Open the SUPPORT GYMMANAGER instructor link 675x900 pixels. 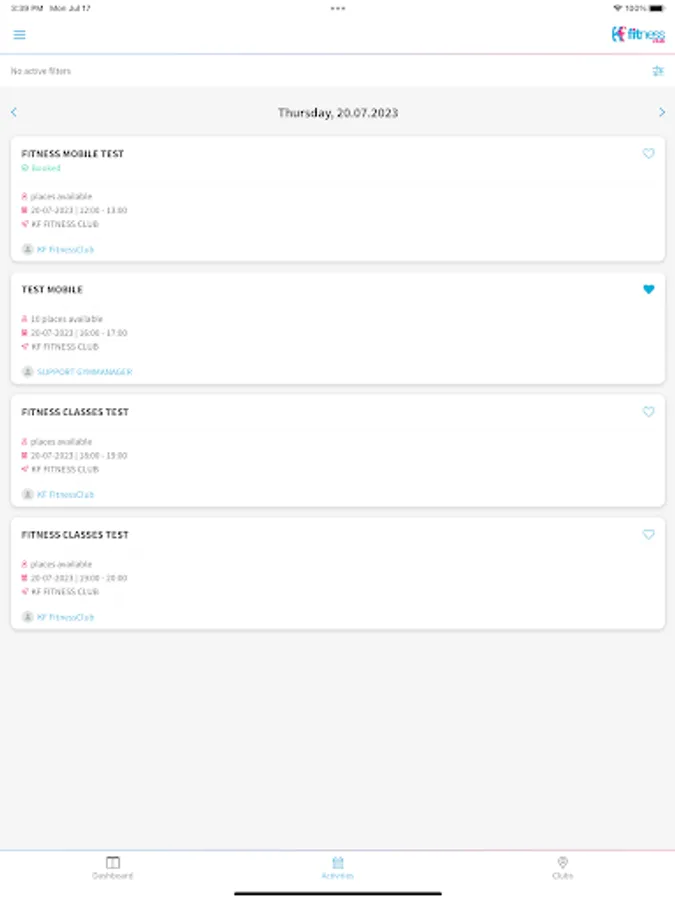click(84, 372)
